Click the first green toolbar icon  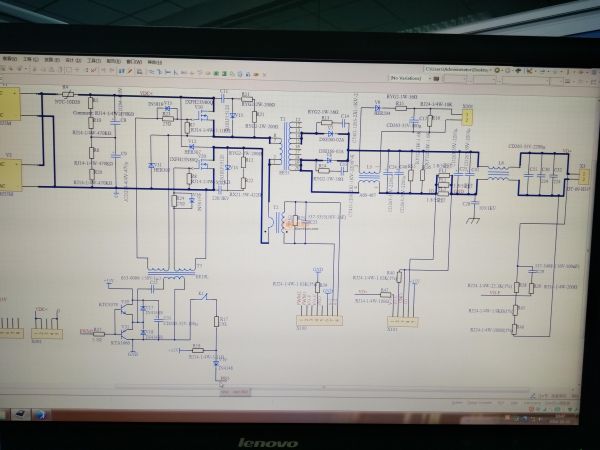click(217, 73)
